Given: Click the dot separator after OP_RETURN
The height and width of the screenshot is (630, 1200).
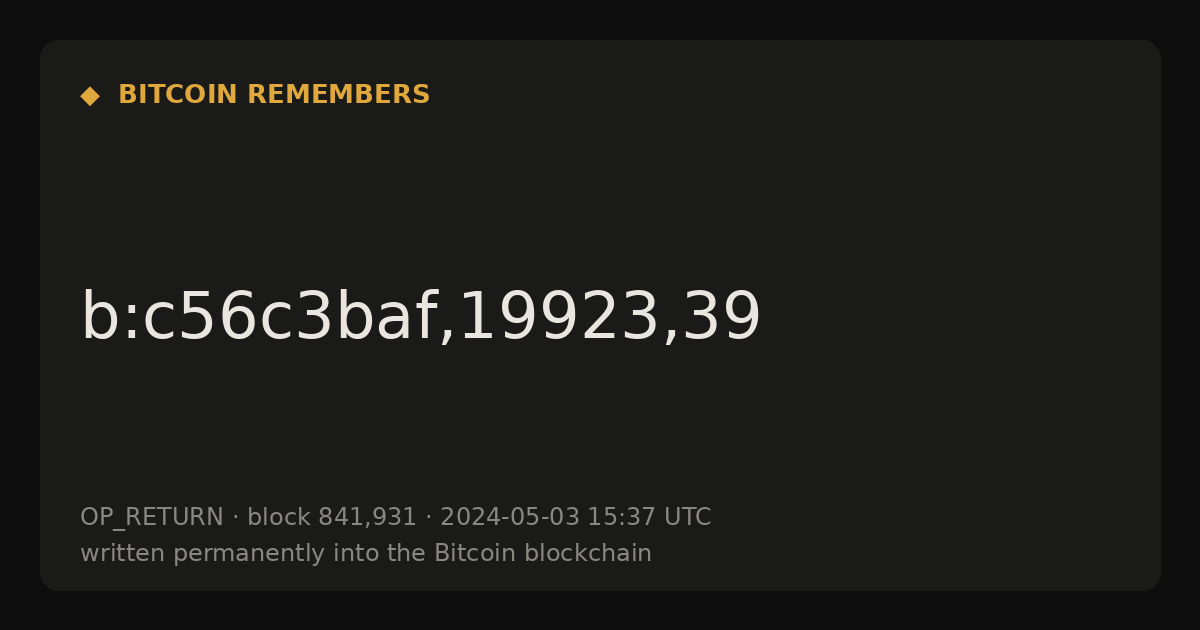Looking at the screenshot, I should pyautogui.click(x=236, y=518).
